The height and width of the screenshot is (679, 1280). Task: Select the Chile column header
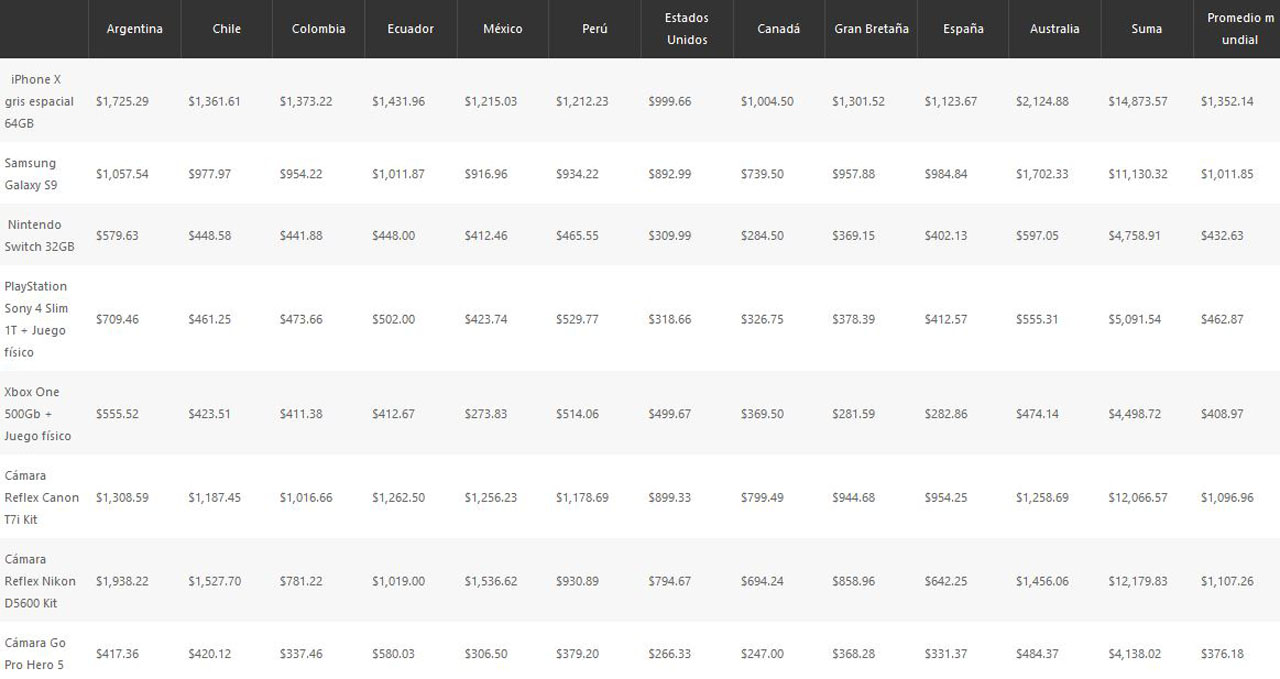(x=227, y=29)
